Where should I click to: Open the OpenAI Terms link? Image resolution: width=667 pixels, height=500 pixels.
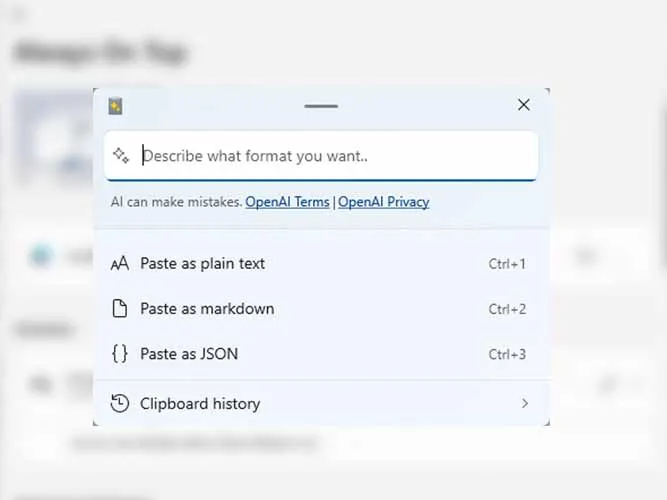click(287, 202)
